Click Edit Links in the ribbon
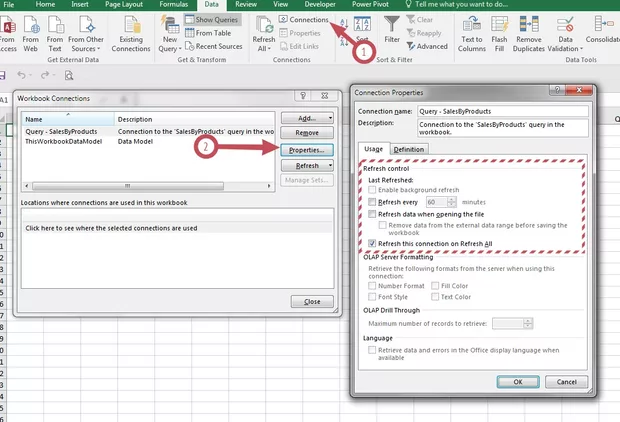Image resolution: width=620 pixels, height=422 pixels. (299, 46)
